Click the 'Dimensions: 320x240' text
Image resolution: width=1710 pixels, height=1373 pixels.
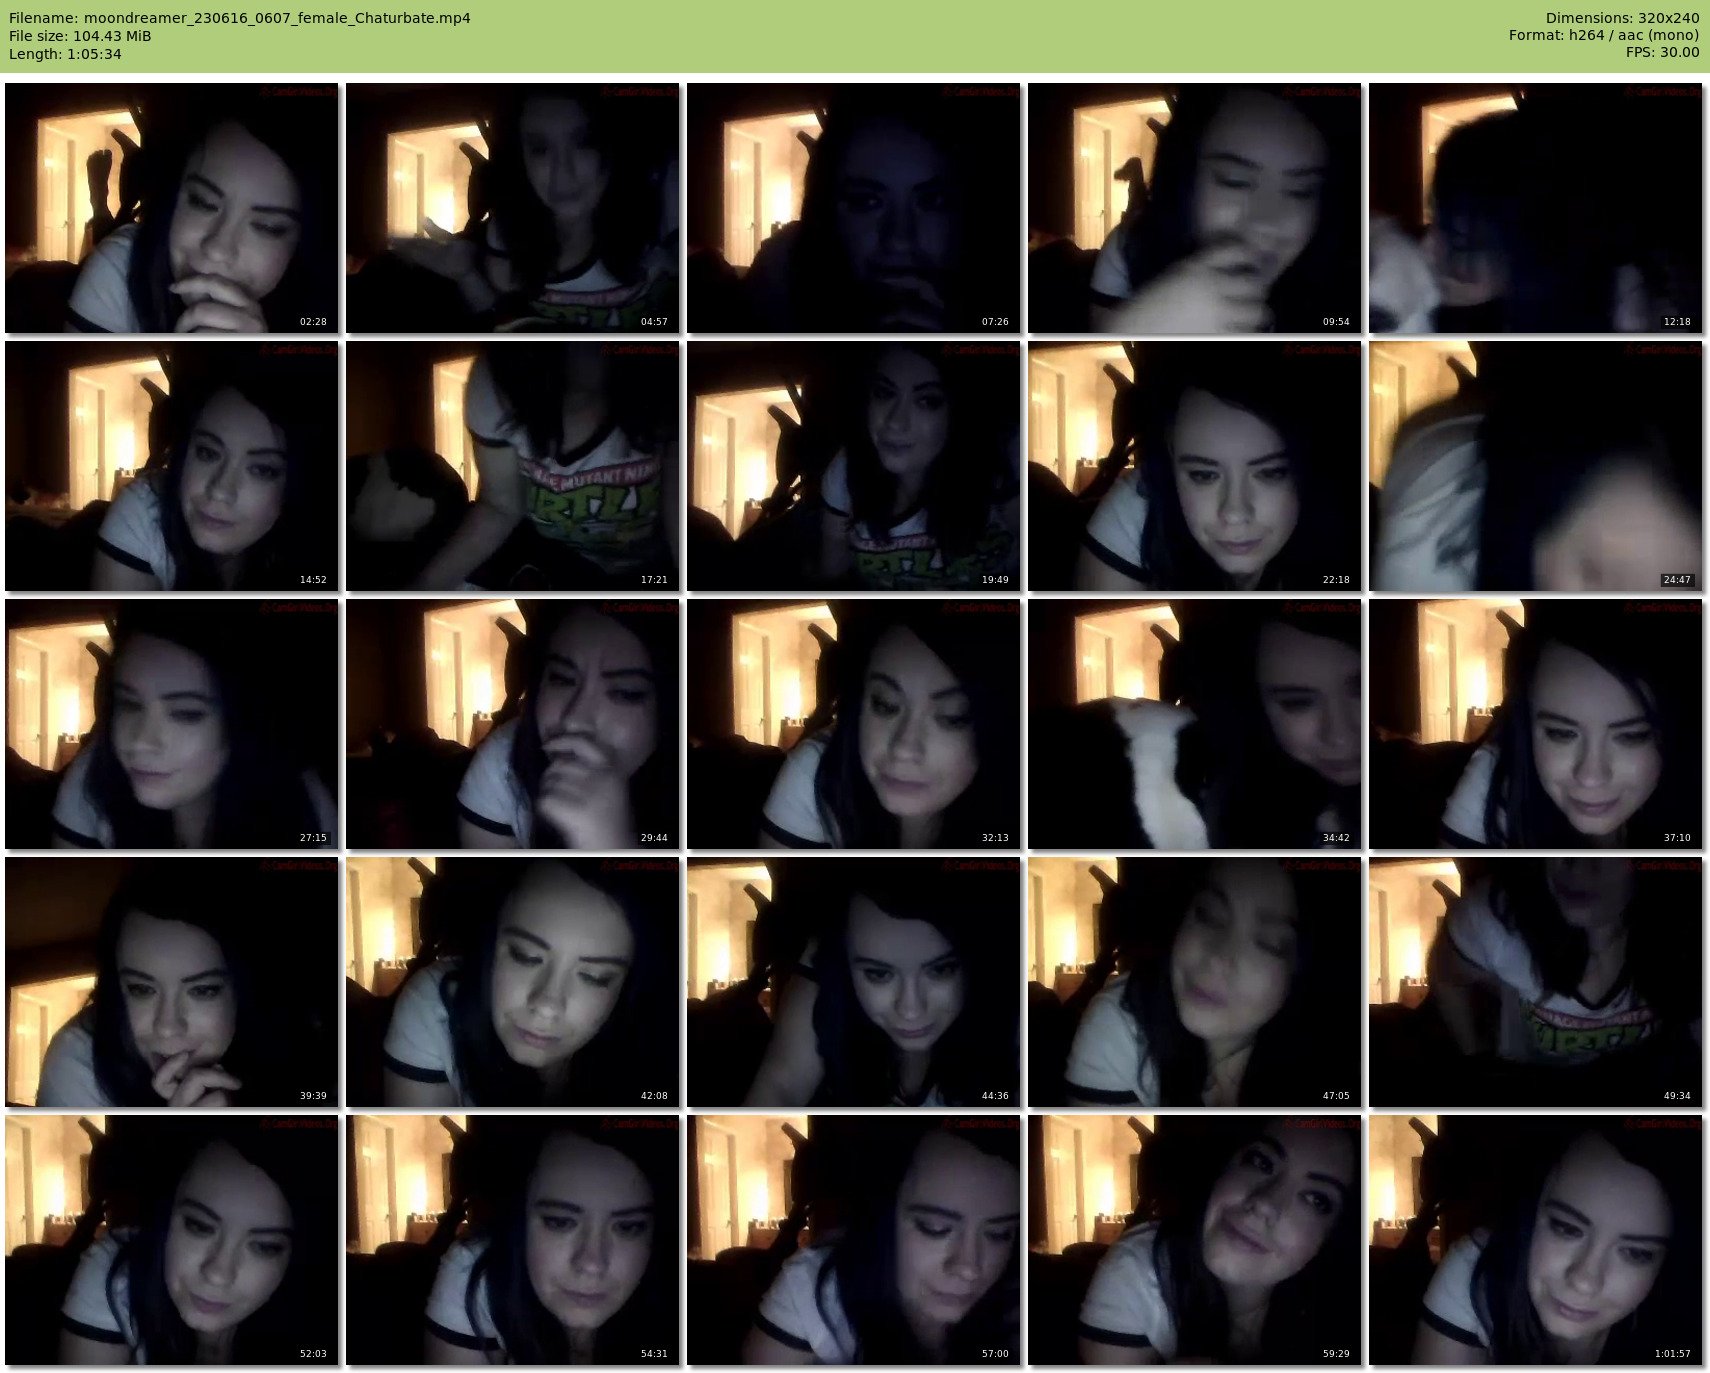[x=1622, y=18]
